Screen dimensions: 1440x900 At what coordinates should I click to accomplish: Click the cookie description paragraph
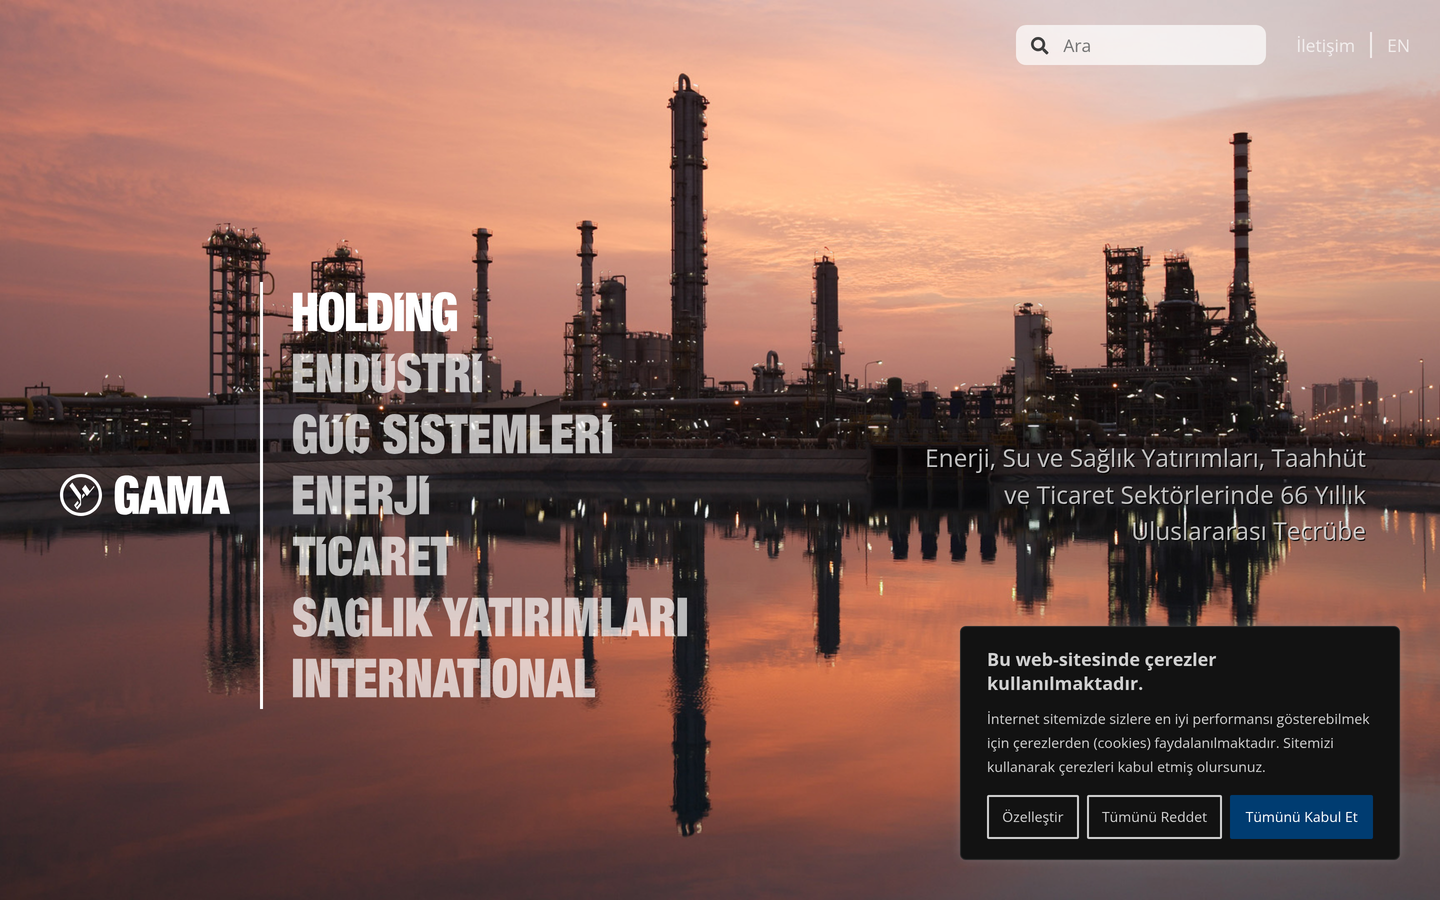pos(1178,743)
